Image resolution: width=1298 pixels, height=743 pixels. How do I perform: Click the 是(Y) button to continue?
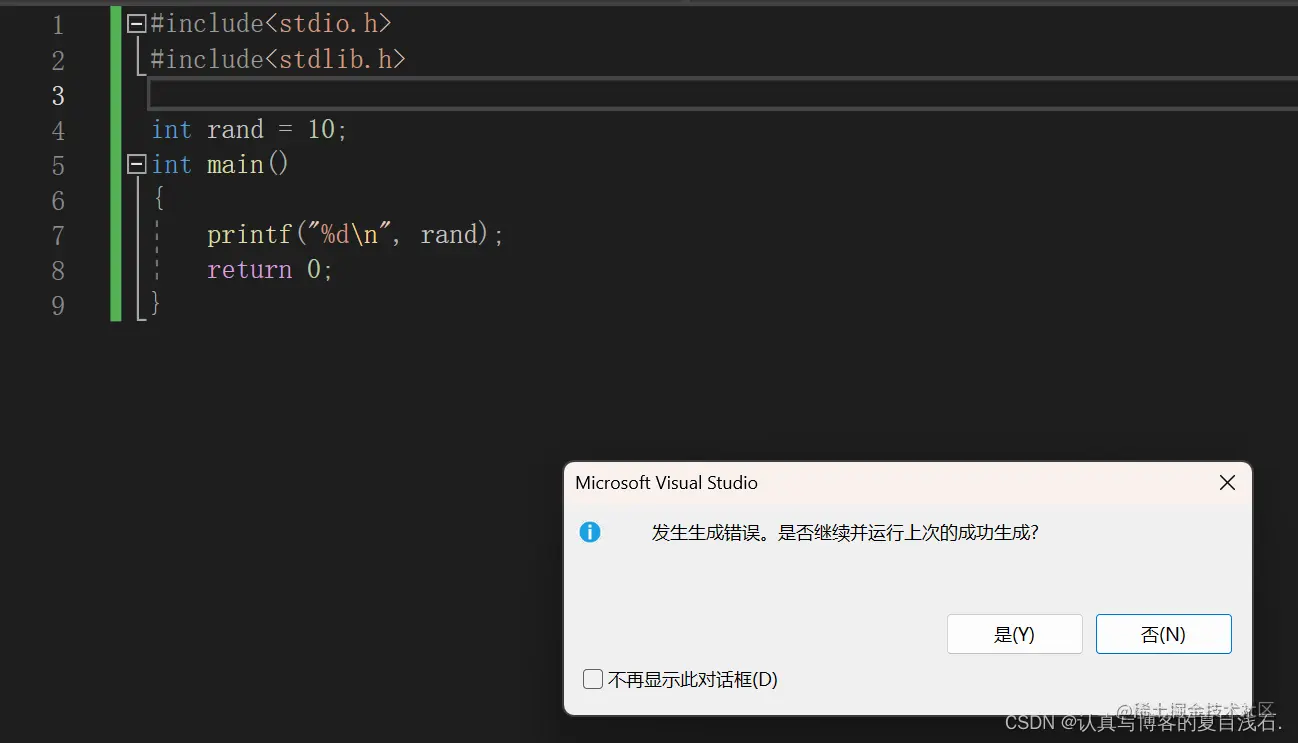[x=1014, y=634]
